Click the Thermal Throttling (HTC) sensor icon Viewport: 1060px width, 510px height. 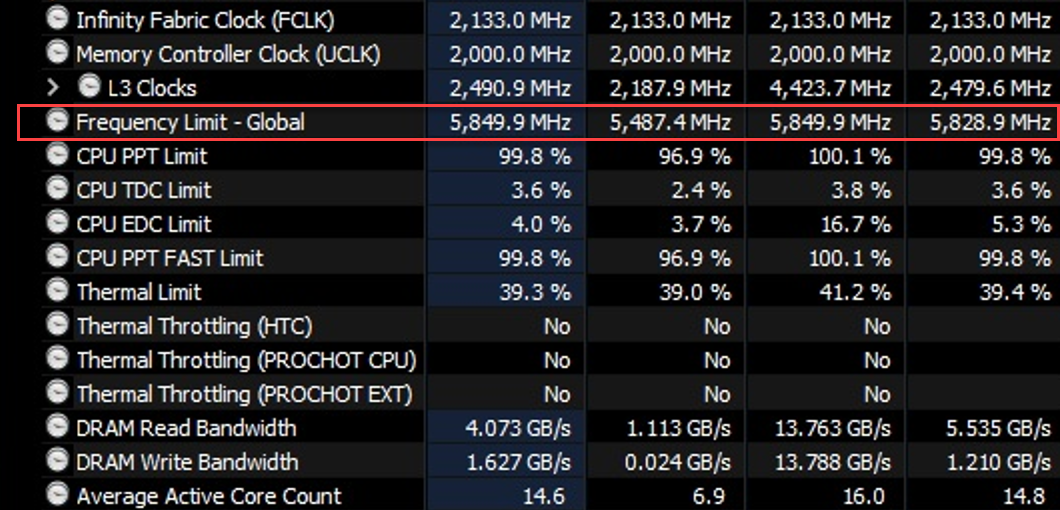tap(58, 325)
